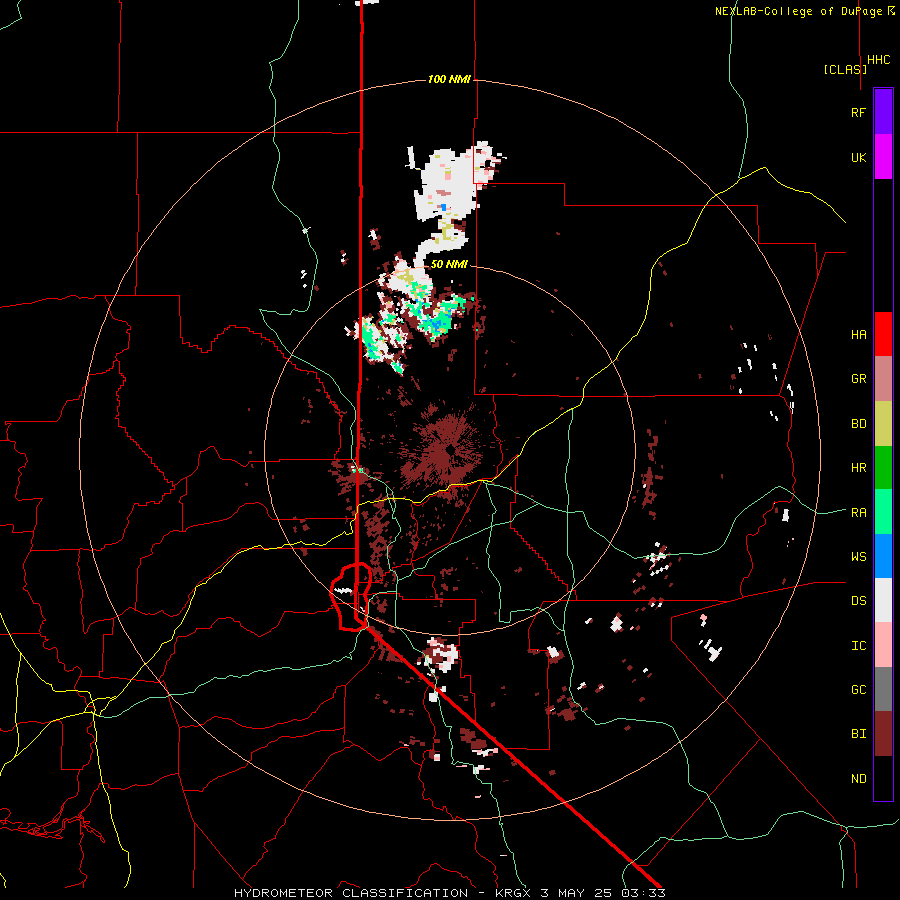Click the NEXLAB-College of DuPage credit text

[x=804, y=11]
